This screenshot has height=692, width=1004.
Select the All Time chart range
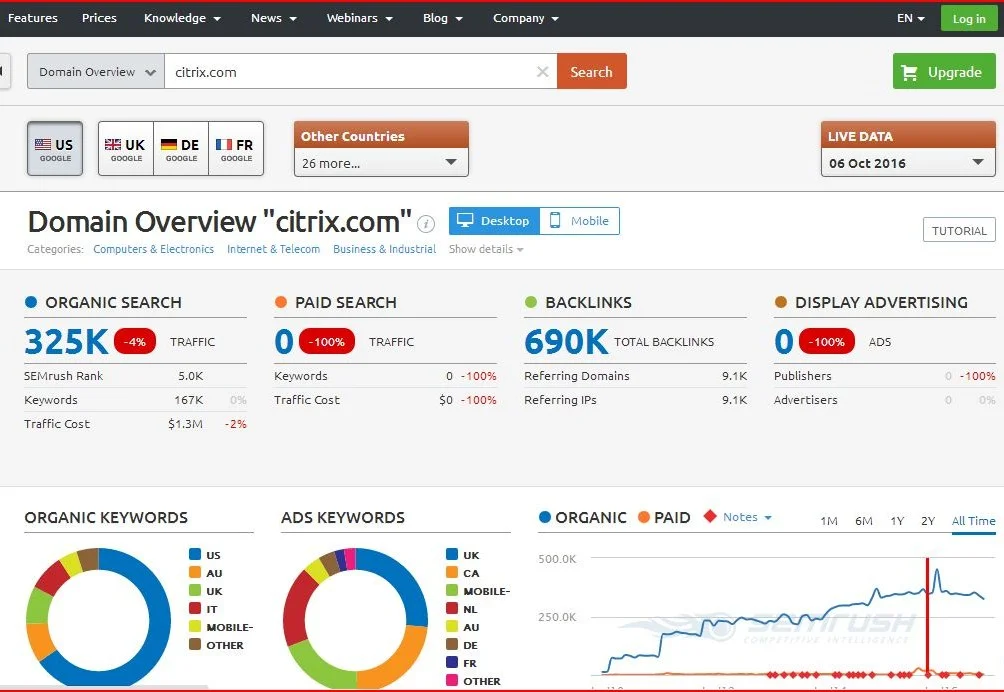tap(973, 521)
